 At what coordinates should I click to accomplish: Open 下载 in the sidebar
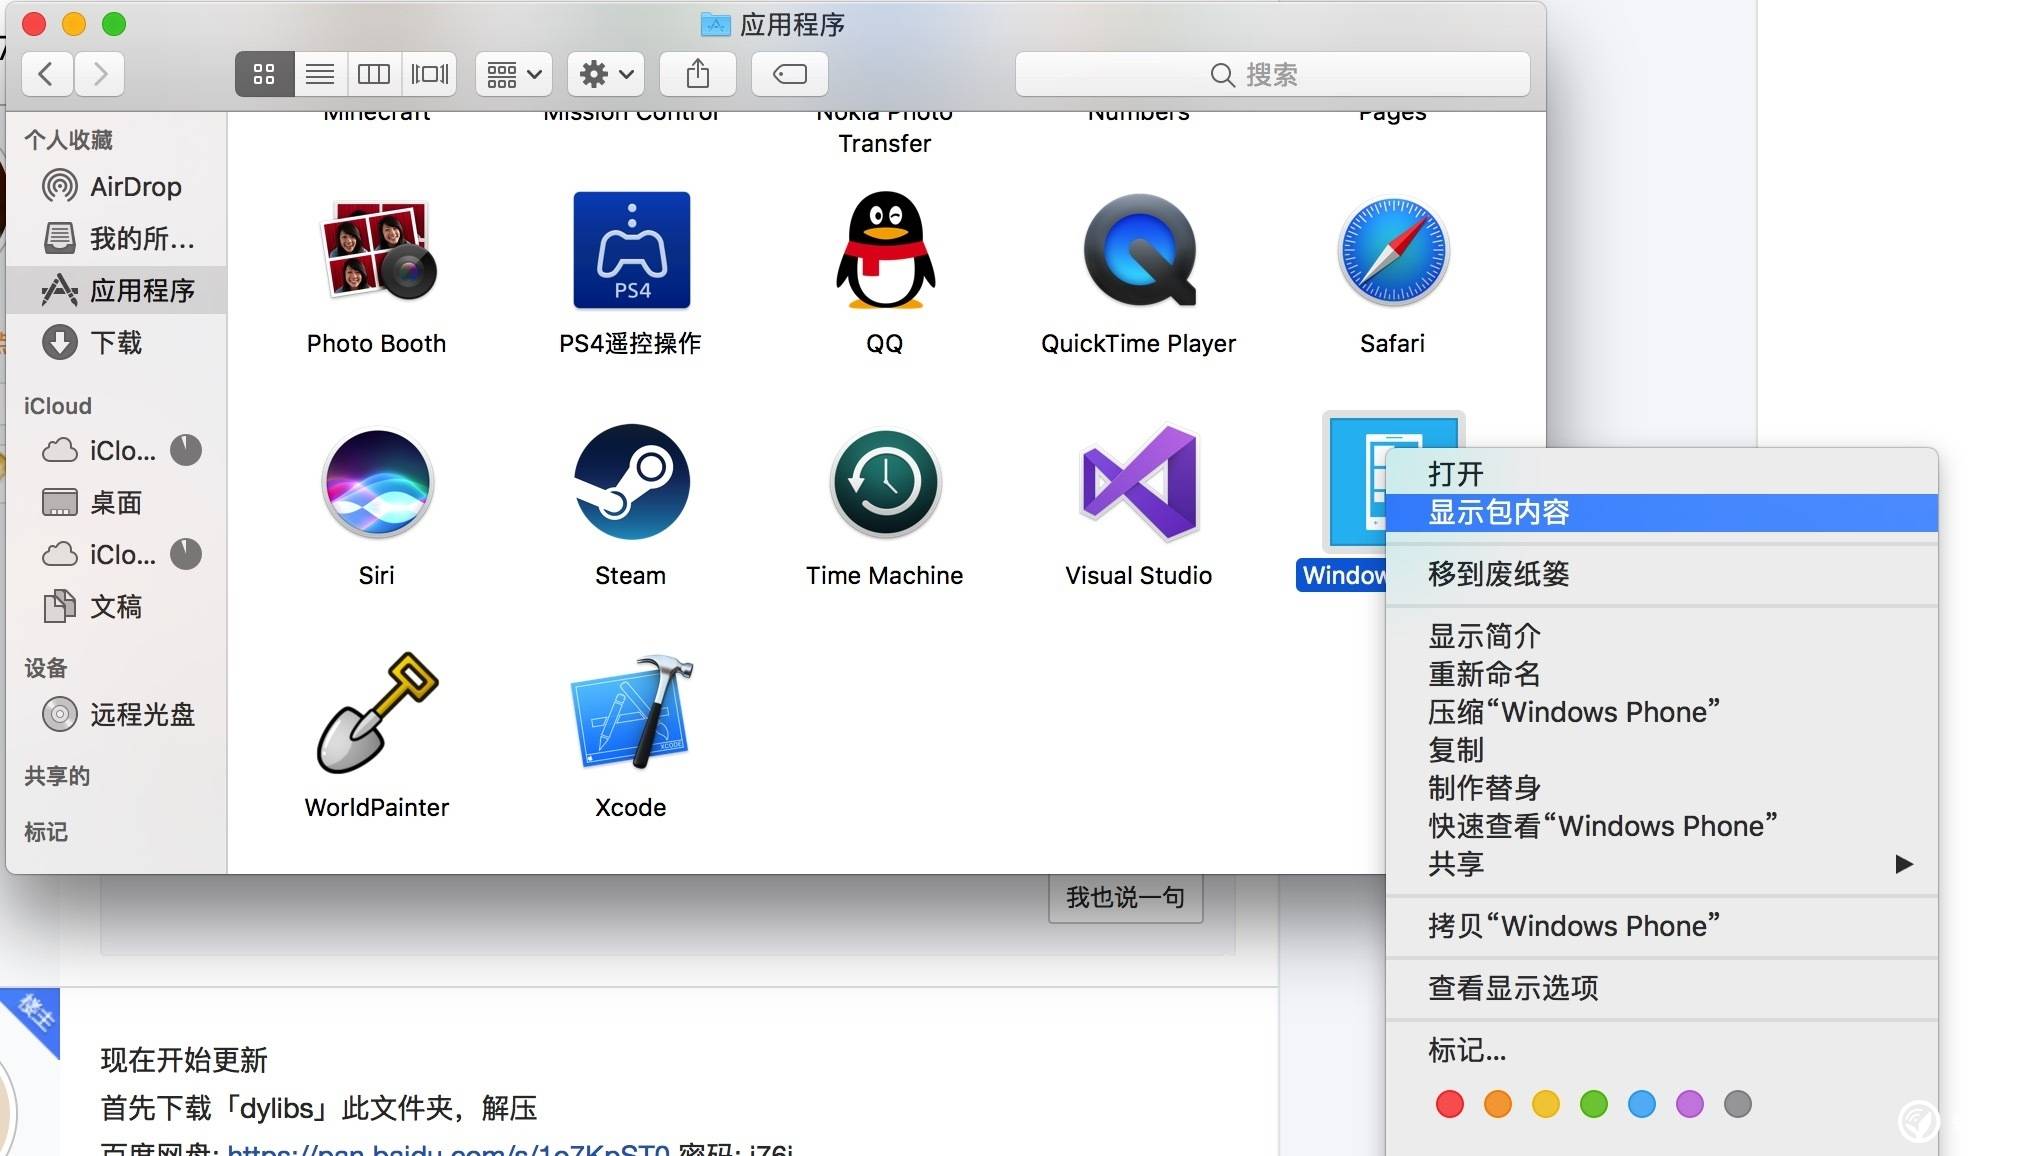(x=116, y=343)
